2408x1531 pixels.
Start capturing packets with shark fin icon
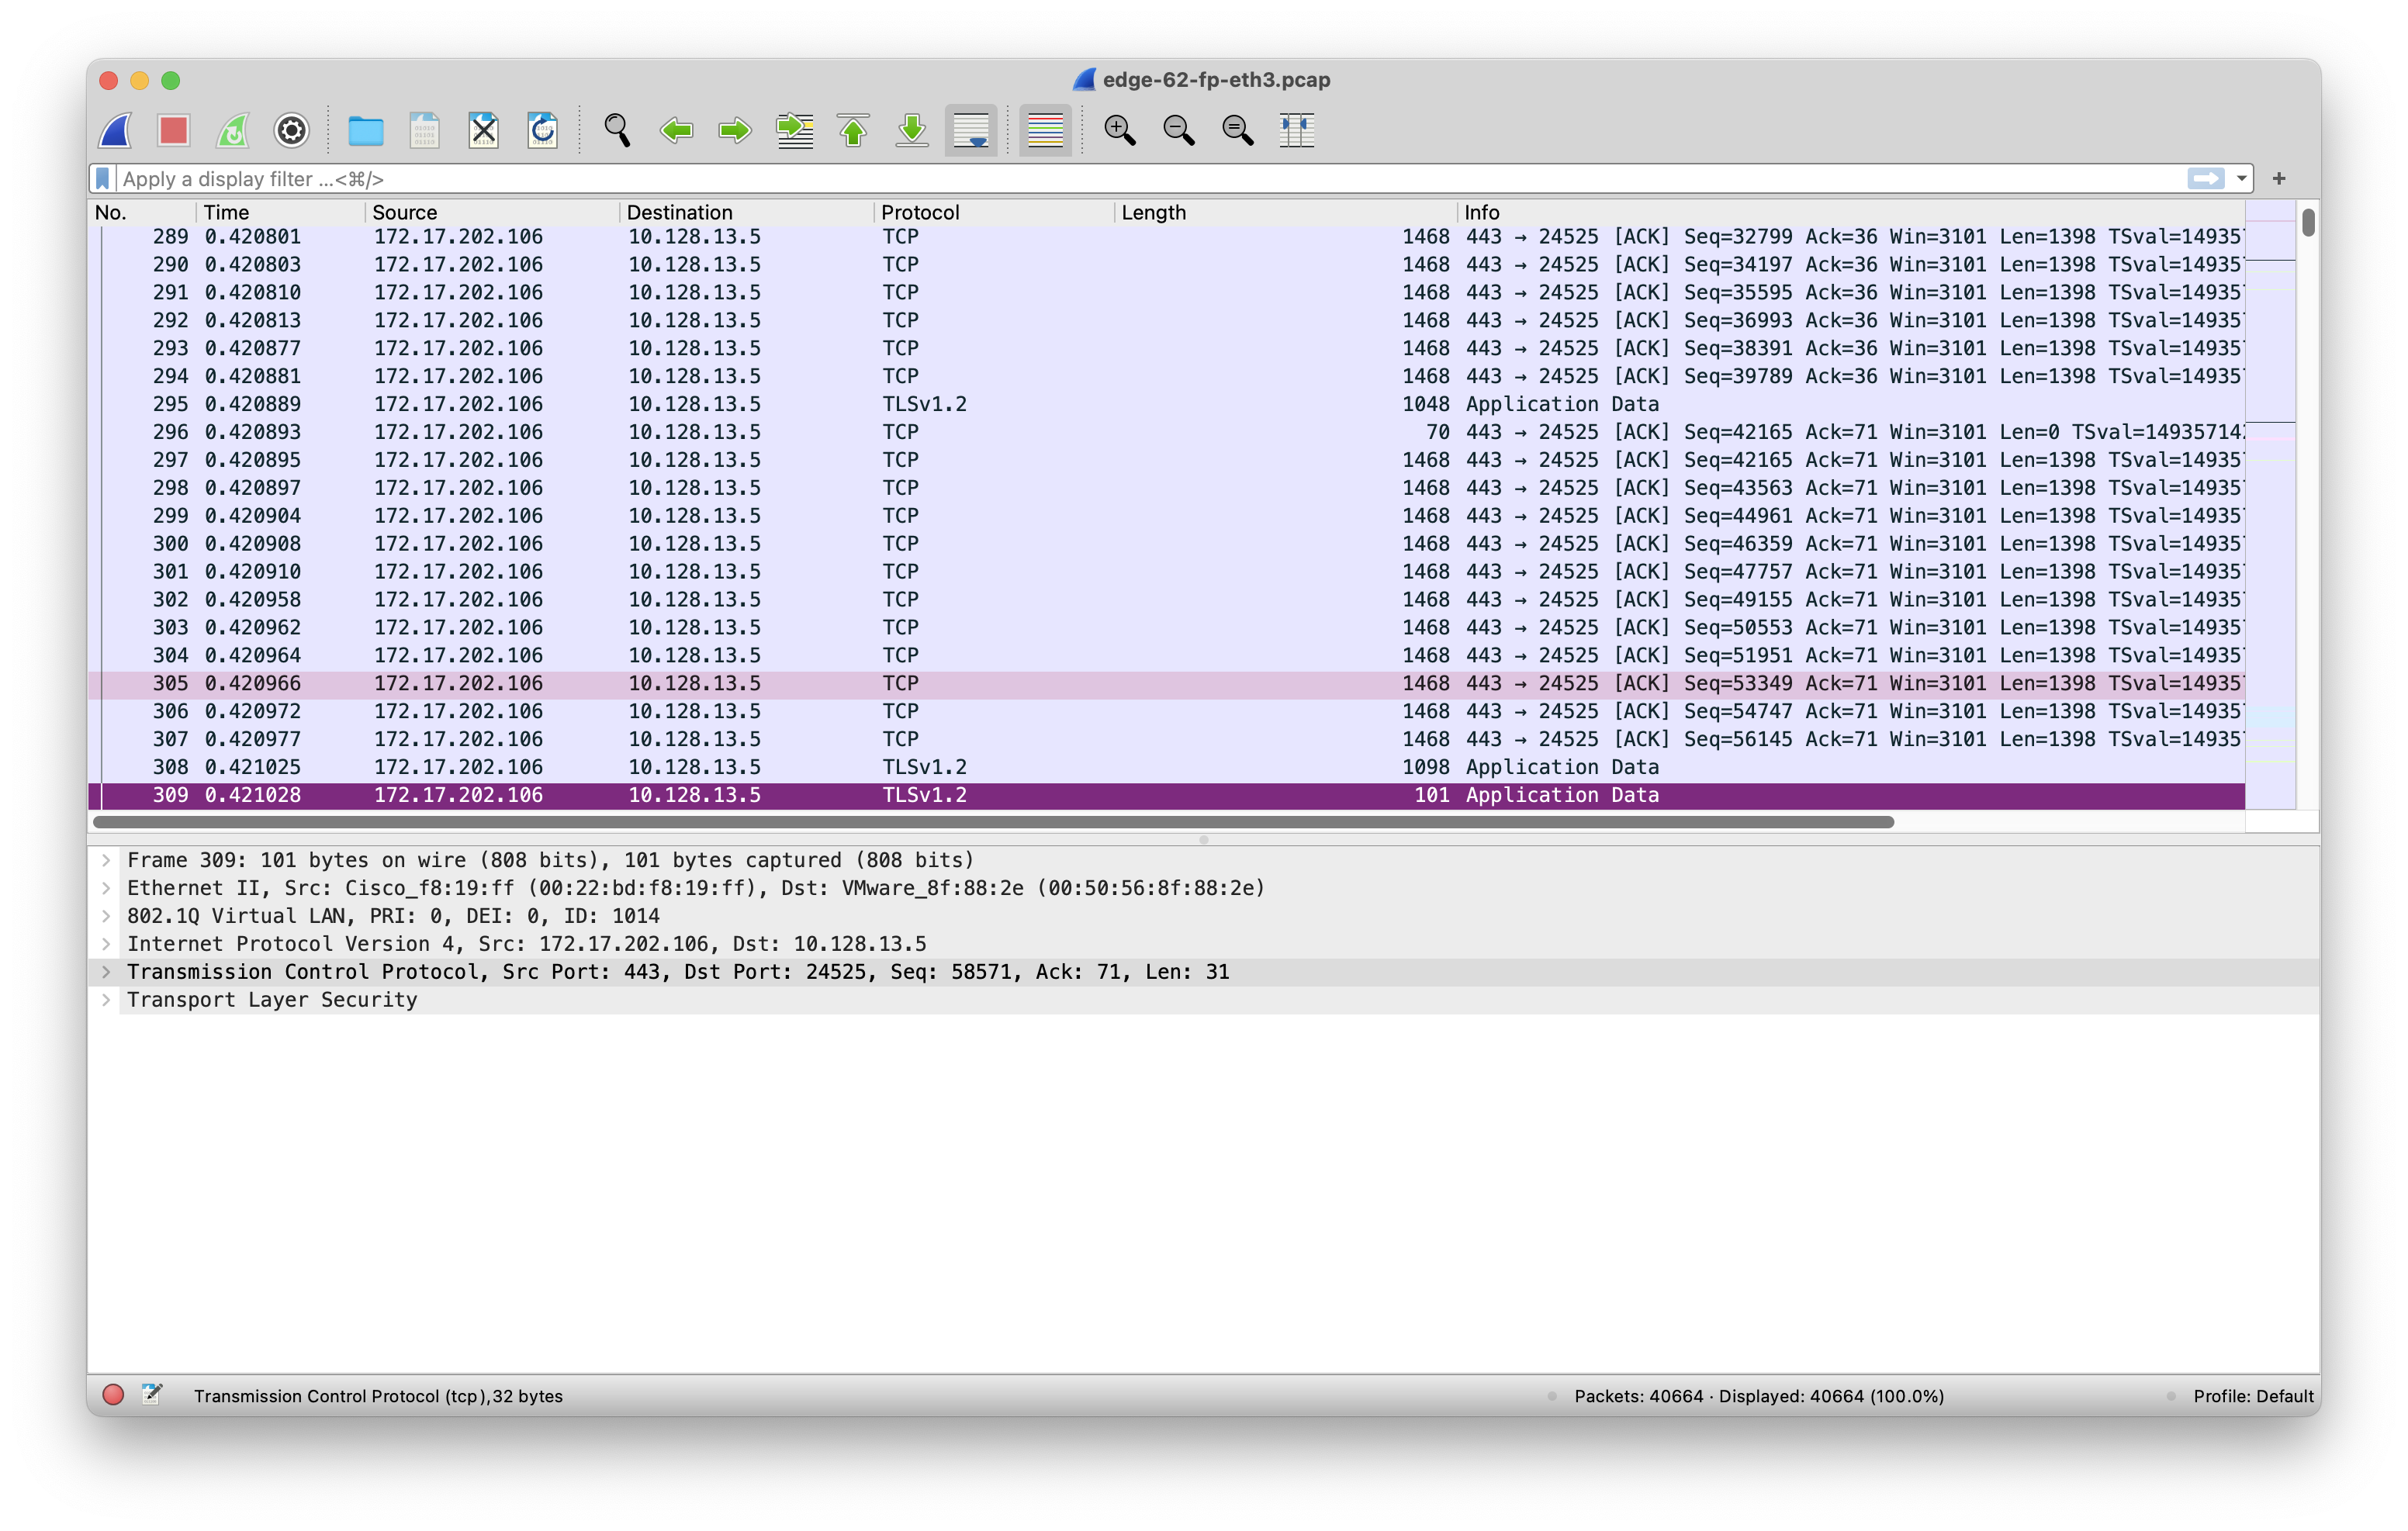(116, 130)
